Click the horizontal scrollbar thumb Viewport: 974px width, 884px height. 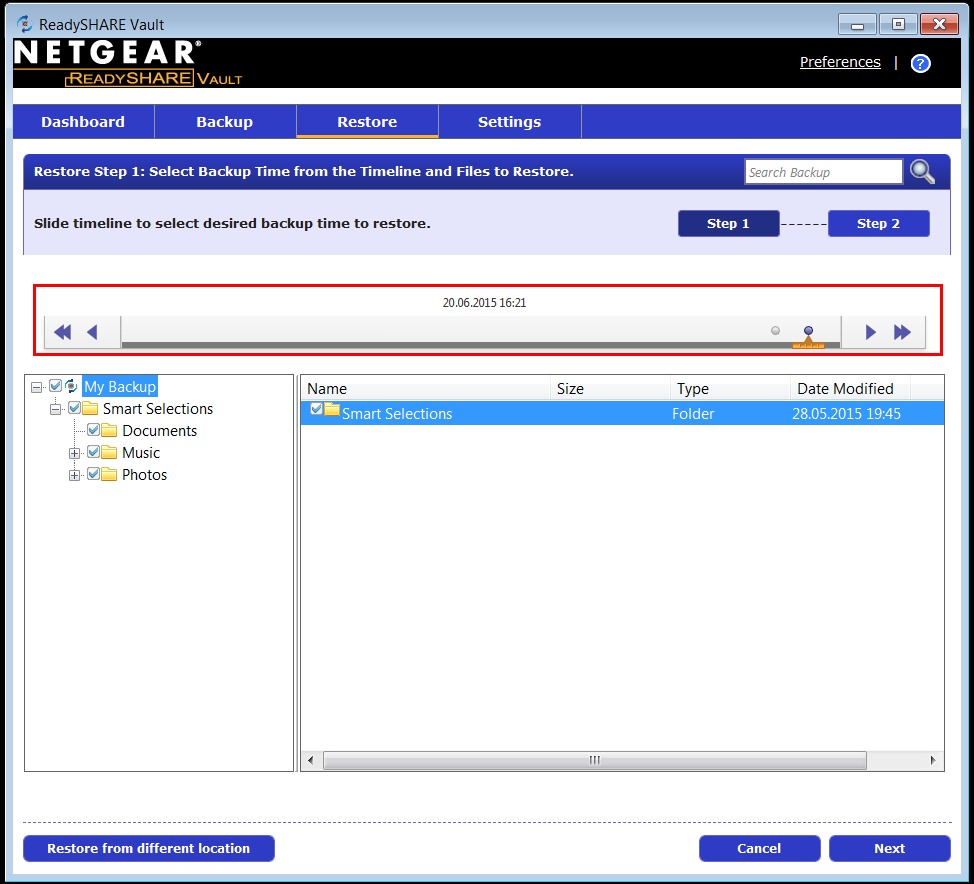[x=594, y=760]
